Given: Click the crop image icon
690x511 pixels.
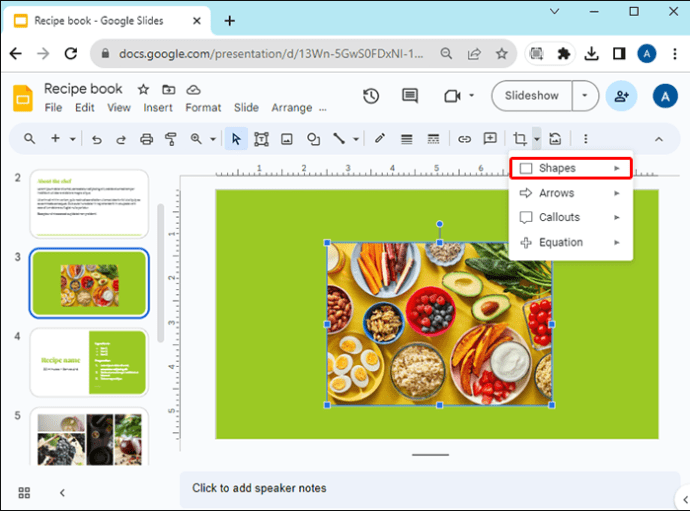Looking at the screenshot, I should (520, 139).
